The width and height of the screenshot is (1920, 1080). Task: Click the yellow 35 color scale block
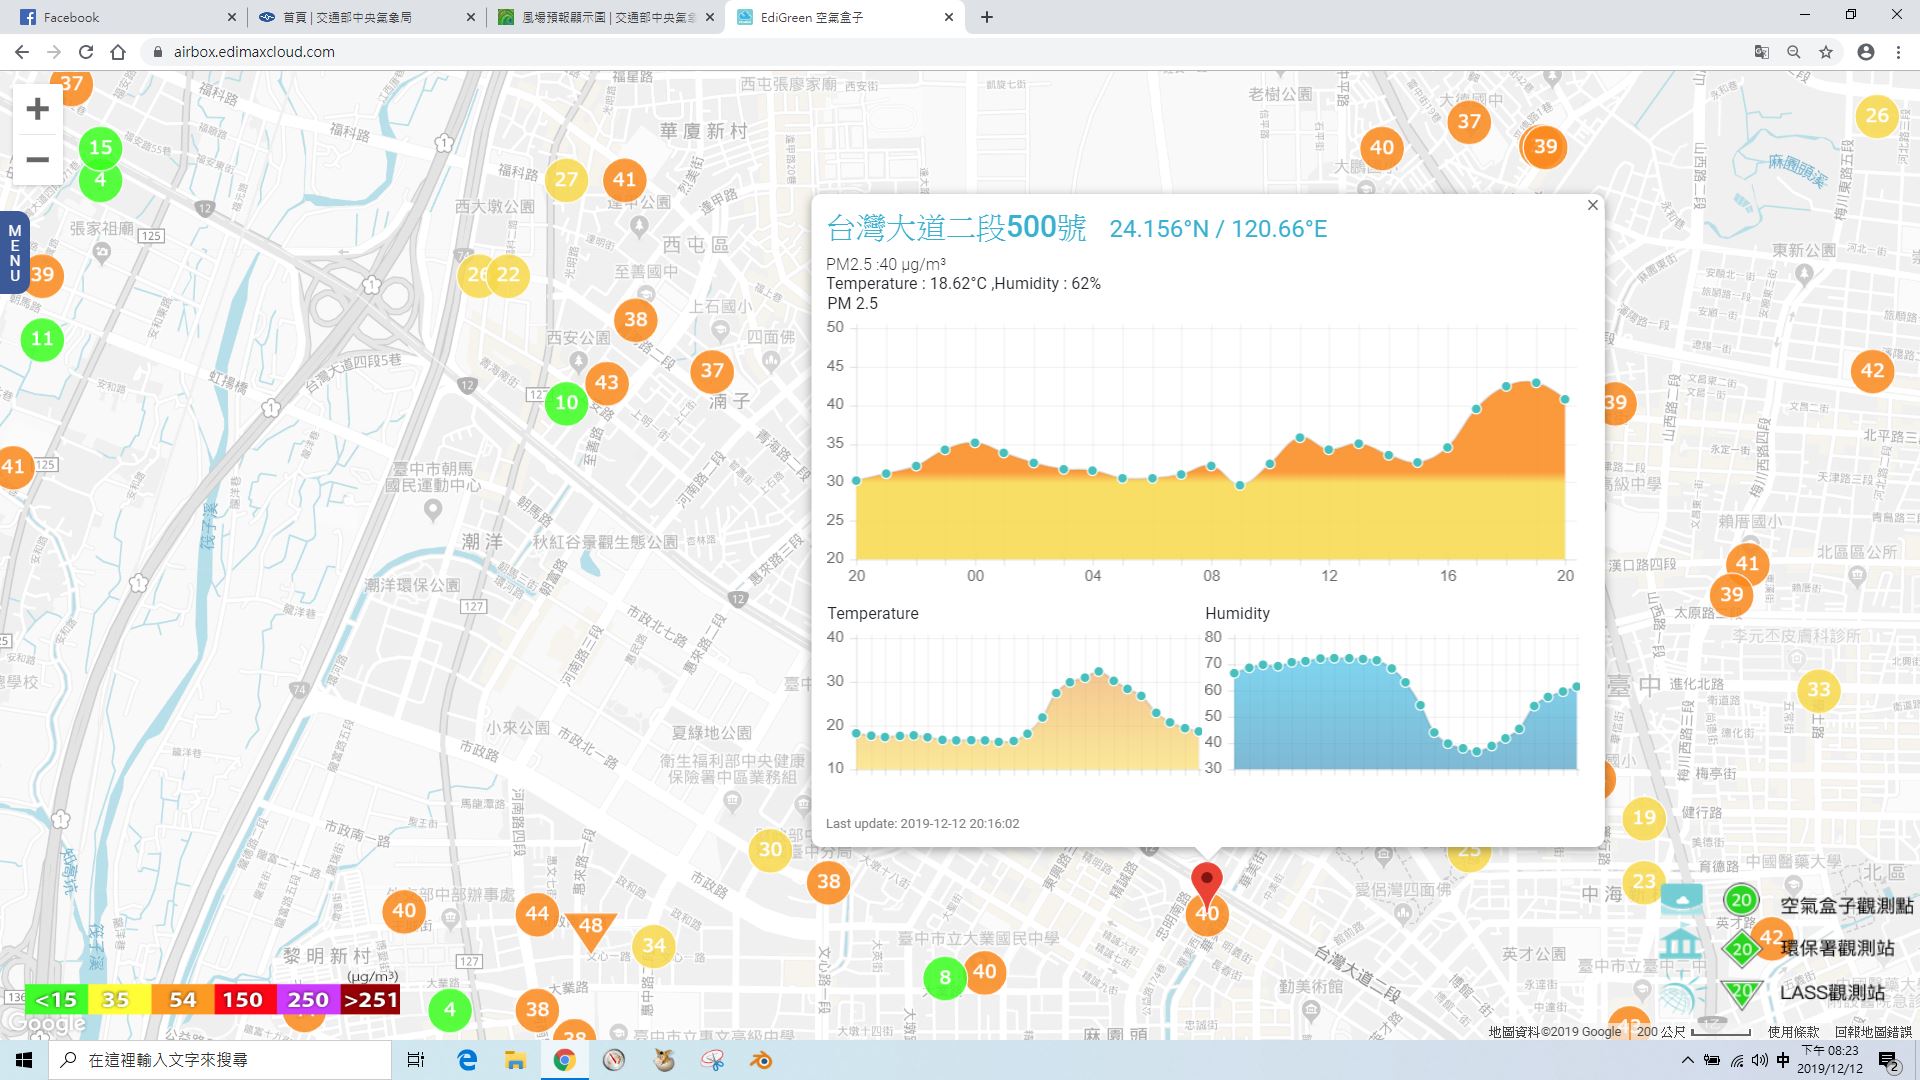pos(118,999)
